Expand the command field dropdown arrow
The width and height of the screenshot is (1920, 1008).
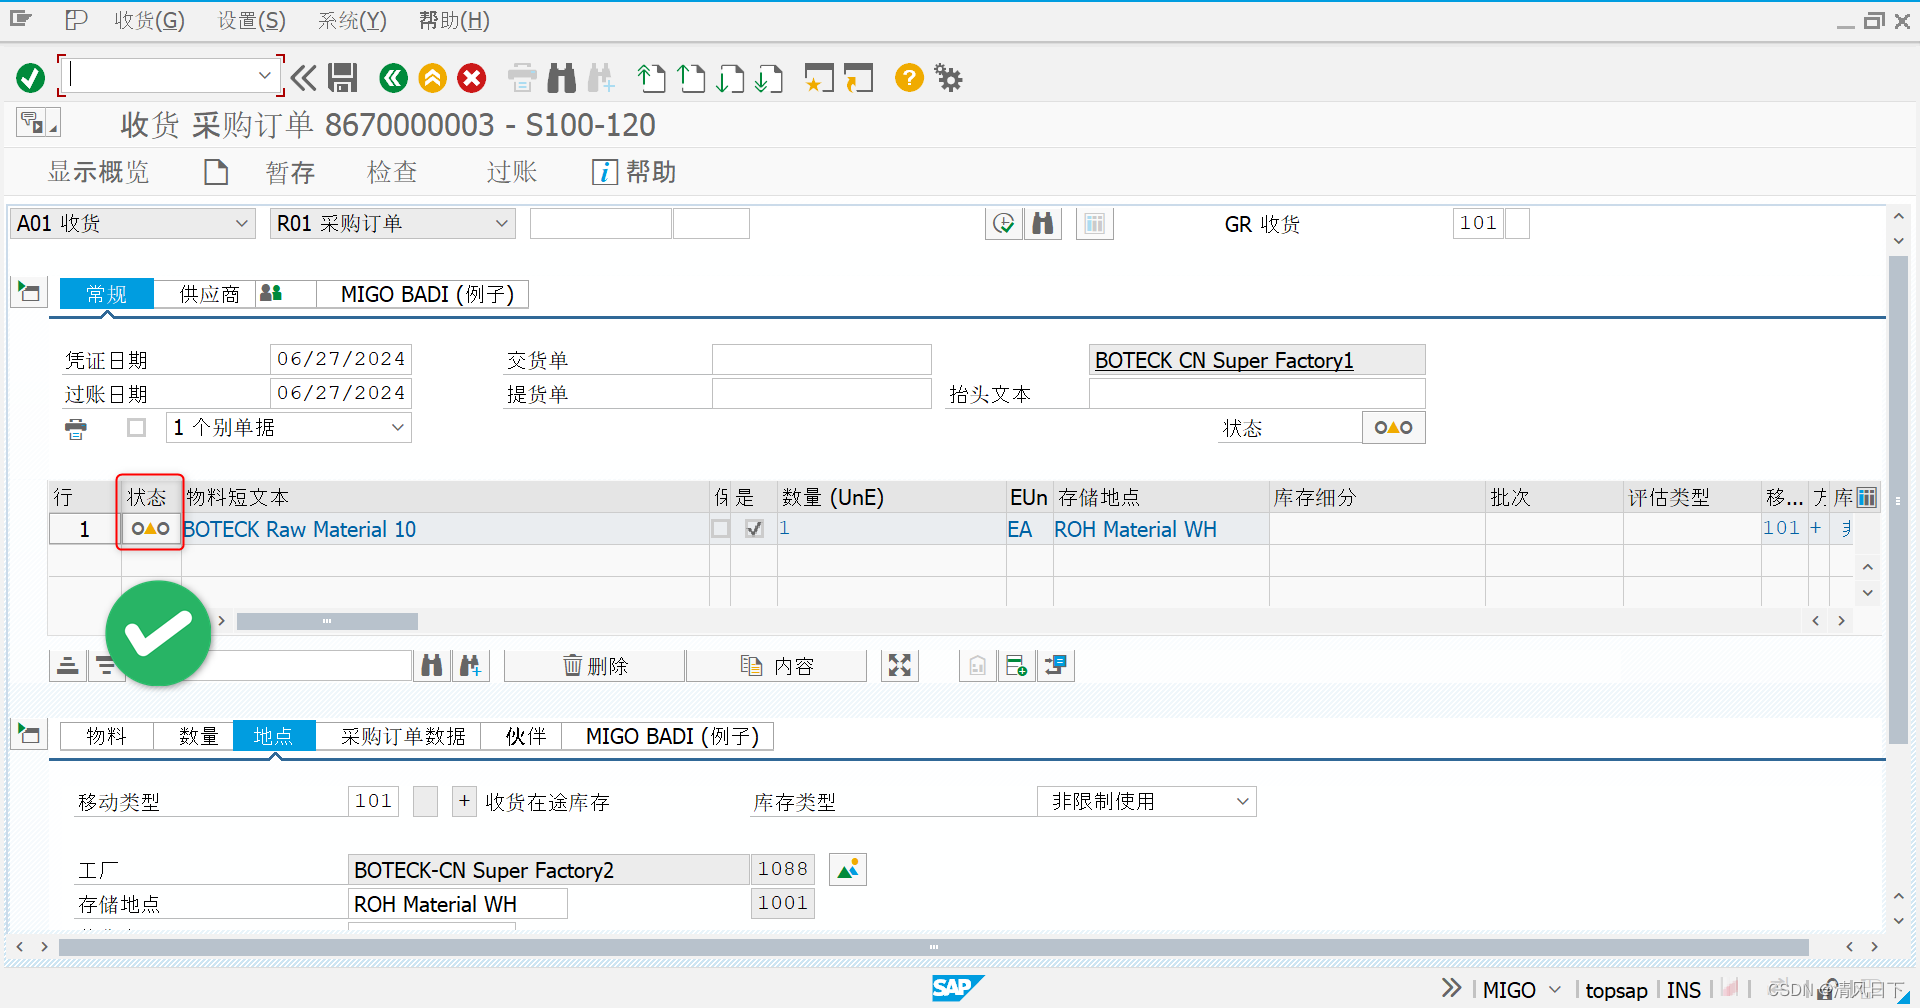pos(264,76)
